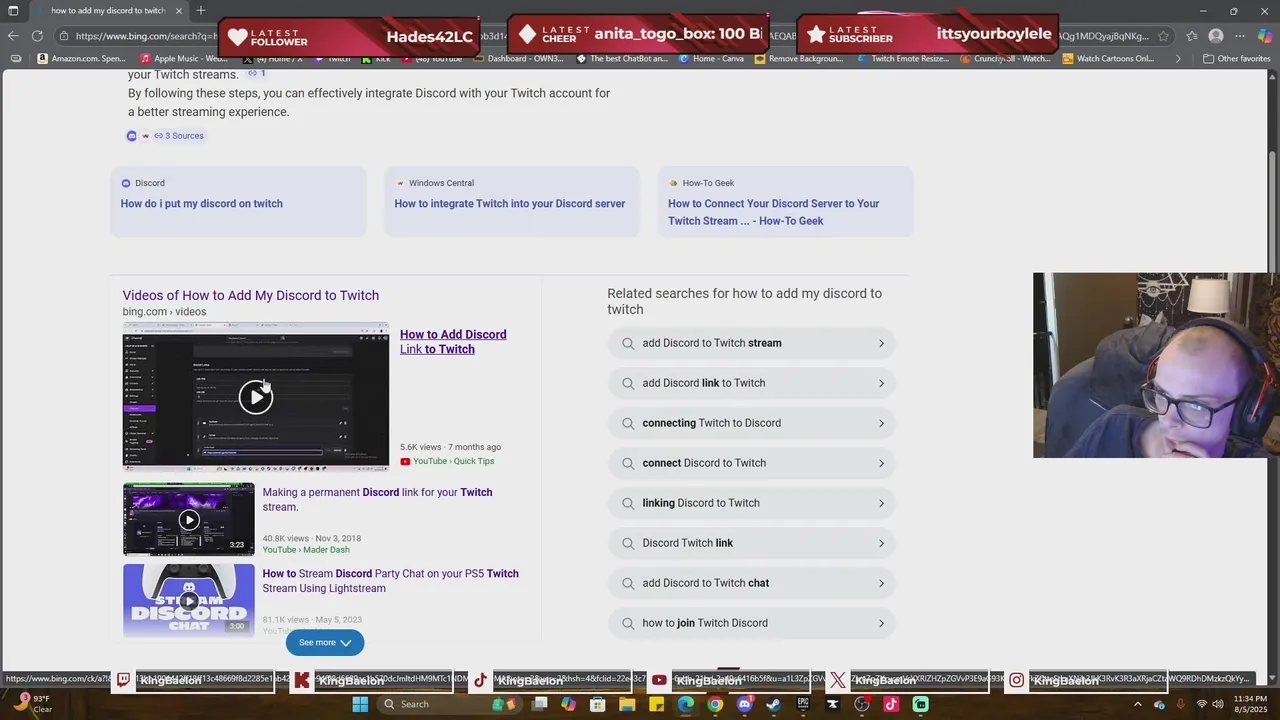Open Copilot icon in Edge toolbar
The image size is (1280, 720).
[x=1265, y=36]
